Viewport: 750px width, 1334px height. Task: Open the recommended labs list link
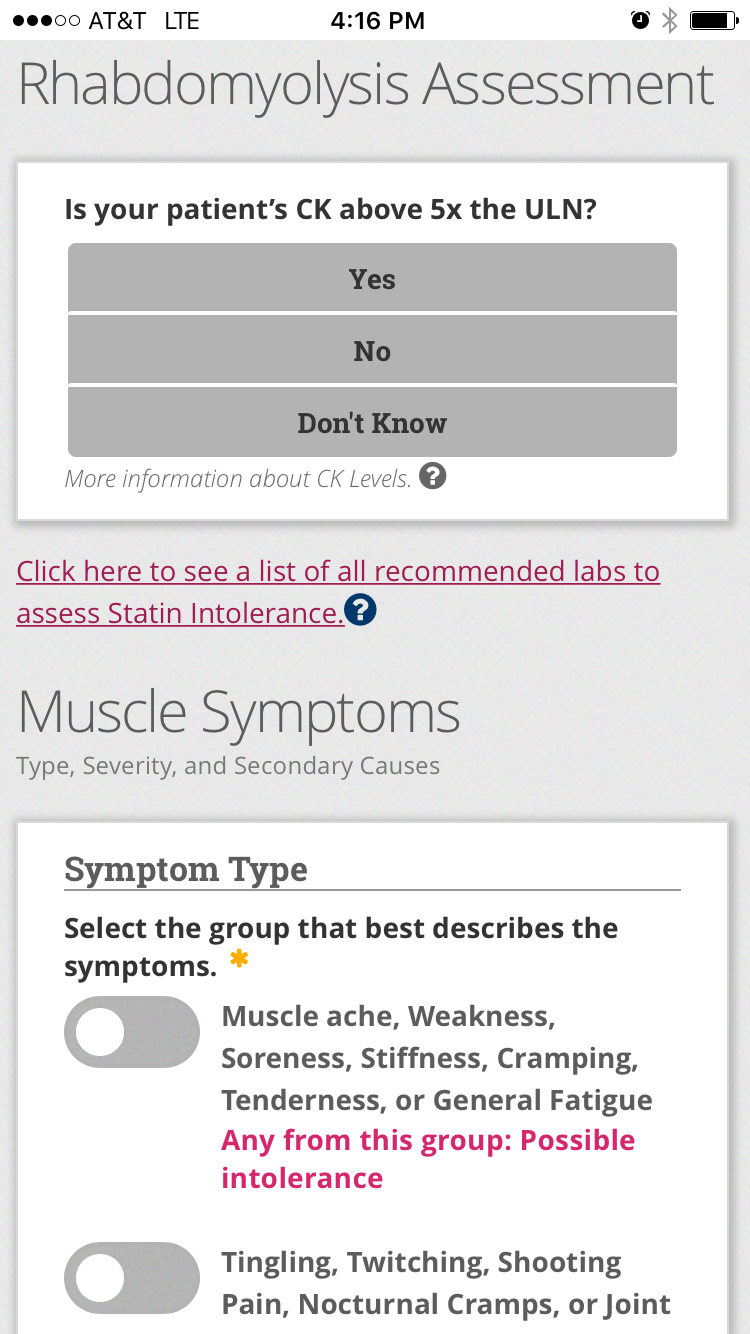pyautogui.click(x=338, y=572)
